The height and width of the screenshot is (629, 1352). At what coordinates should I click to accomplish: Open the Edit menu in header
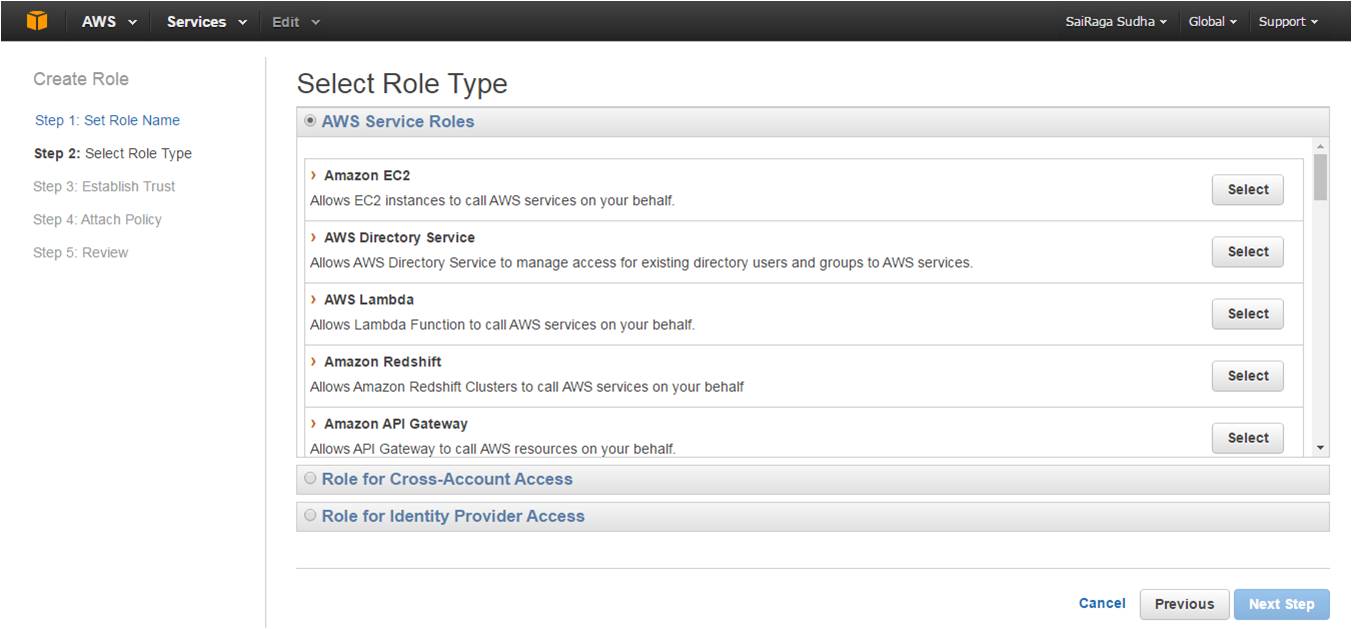coord(296,21)
